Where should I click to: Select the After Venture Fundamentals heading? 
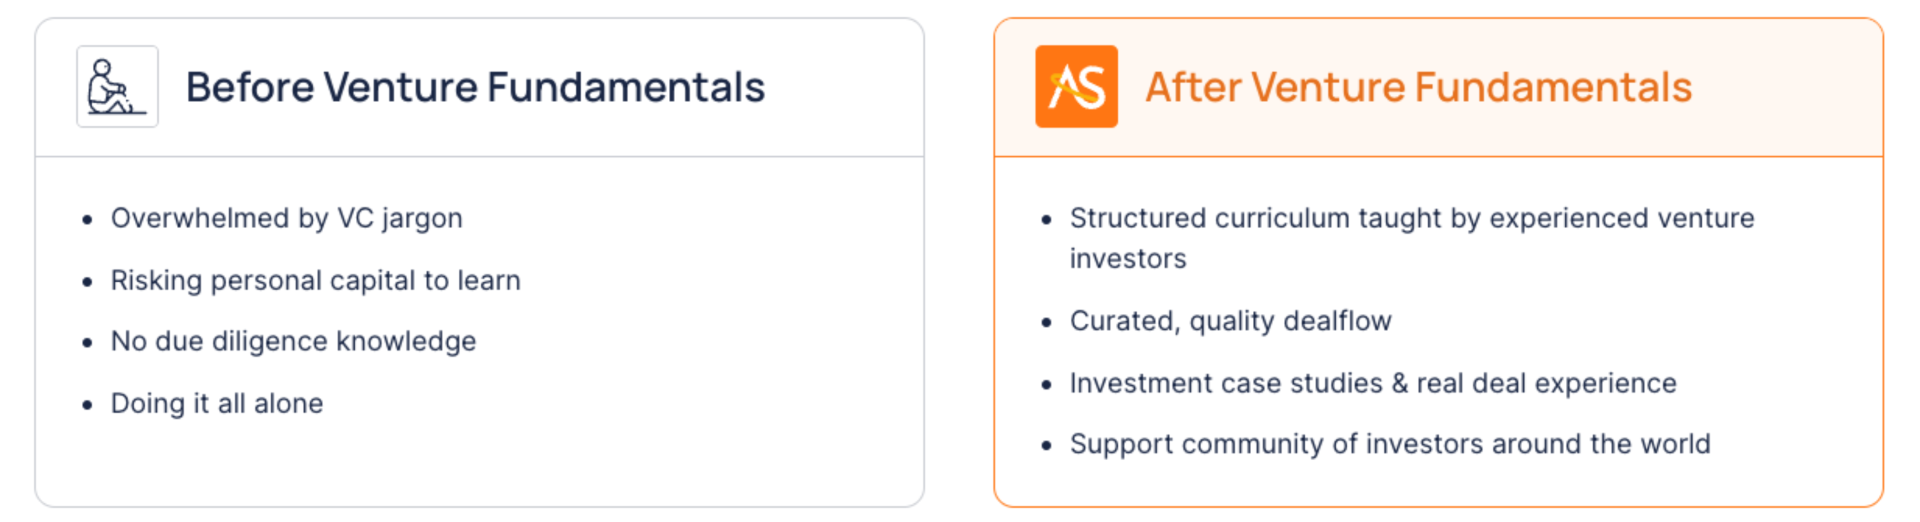click(1418, 87)
